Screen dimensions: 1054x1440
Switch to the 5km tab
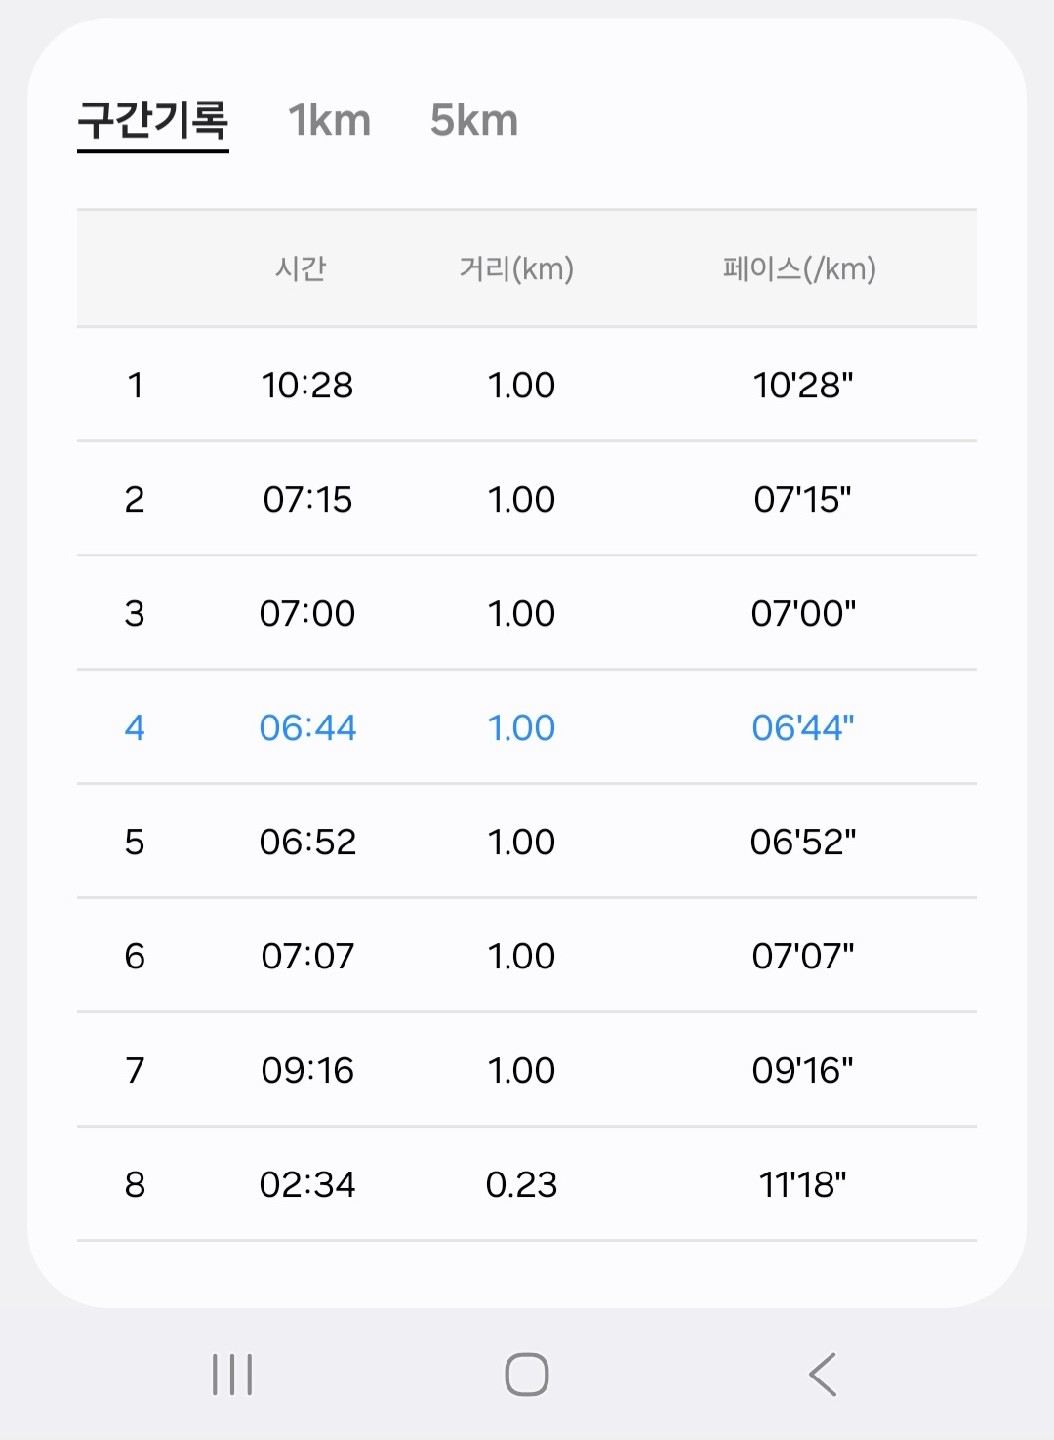474,121
